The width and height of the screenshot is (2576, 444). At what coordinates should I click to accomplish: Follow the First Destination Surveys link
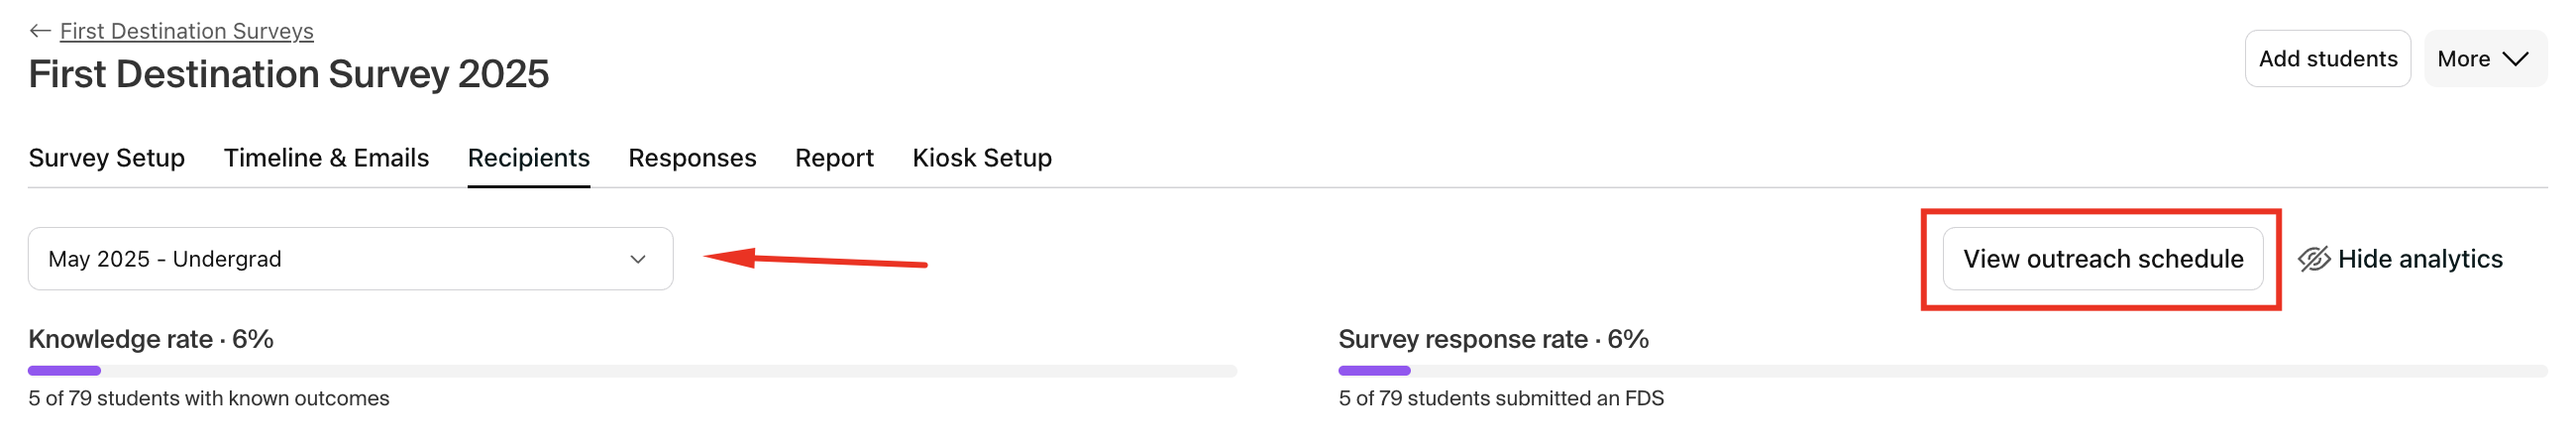point(187,31)
